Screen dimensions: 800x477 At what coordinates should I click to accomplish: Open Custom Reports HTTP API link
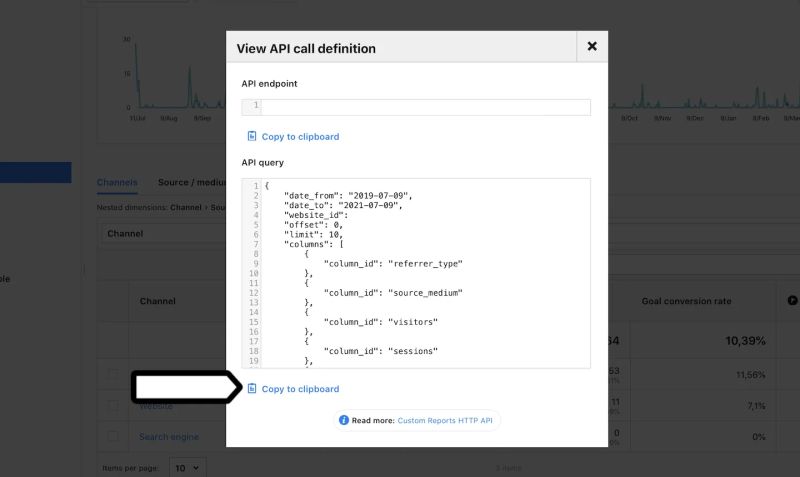point(445,420)
